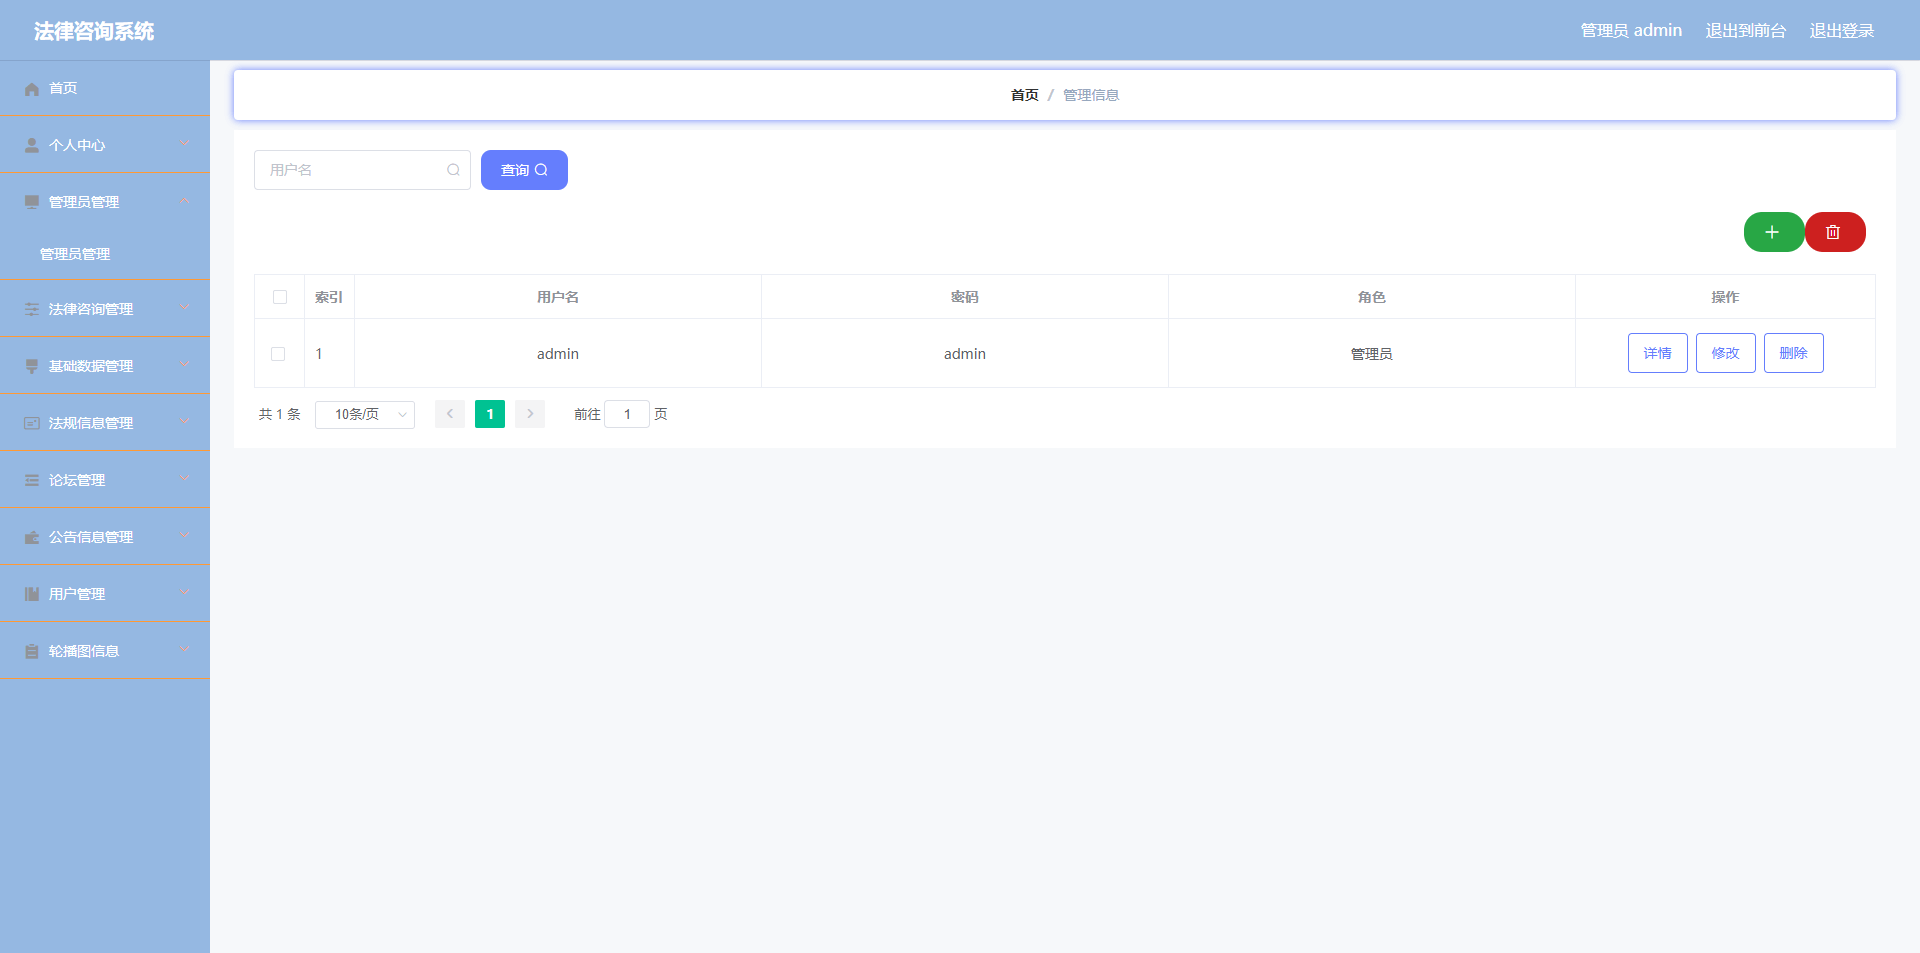Click the magnifier icon in 用户名 field
The height and width of the screenshot is (953, 1920).
pyautogui.click(x=453, y=170)
